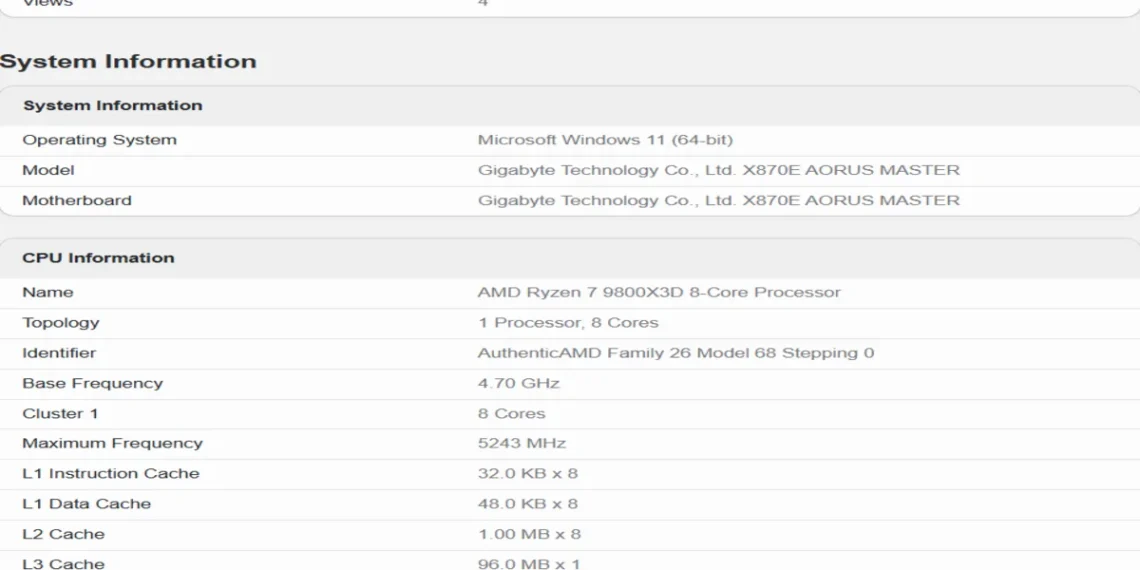Select 'Microsoft Windows 11 (64-bit)' value
Screen dimensions: 1140x570
pyautogui.click(x=605, y=140)
